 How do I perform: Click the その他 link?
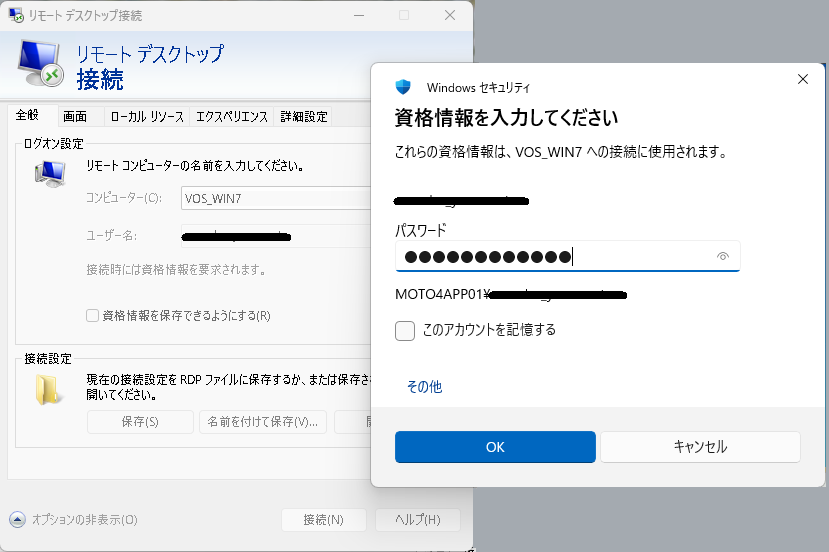click(424, 387)
